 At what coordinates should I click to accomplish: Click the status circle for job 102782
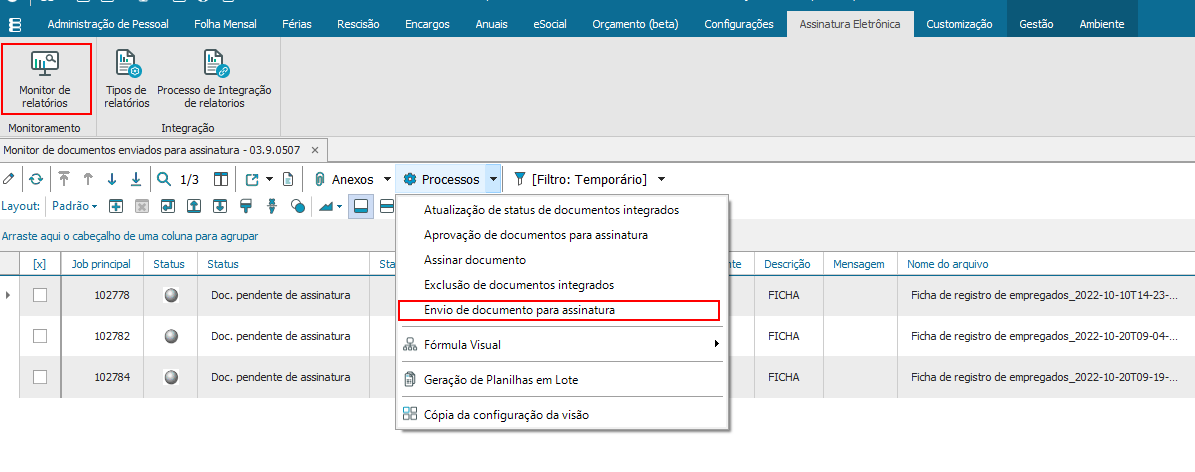(x=171, y=336)
